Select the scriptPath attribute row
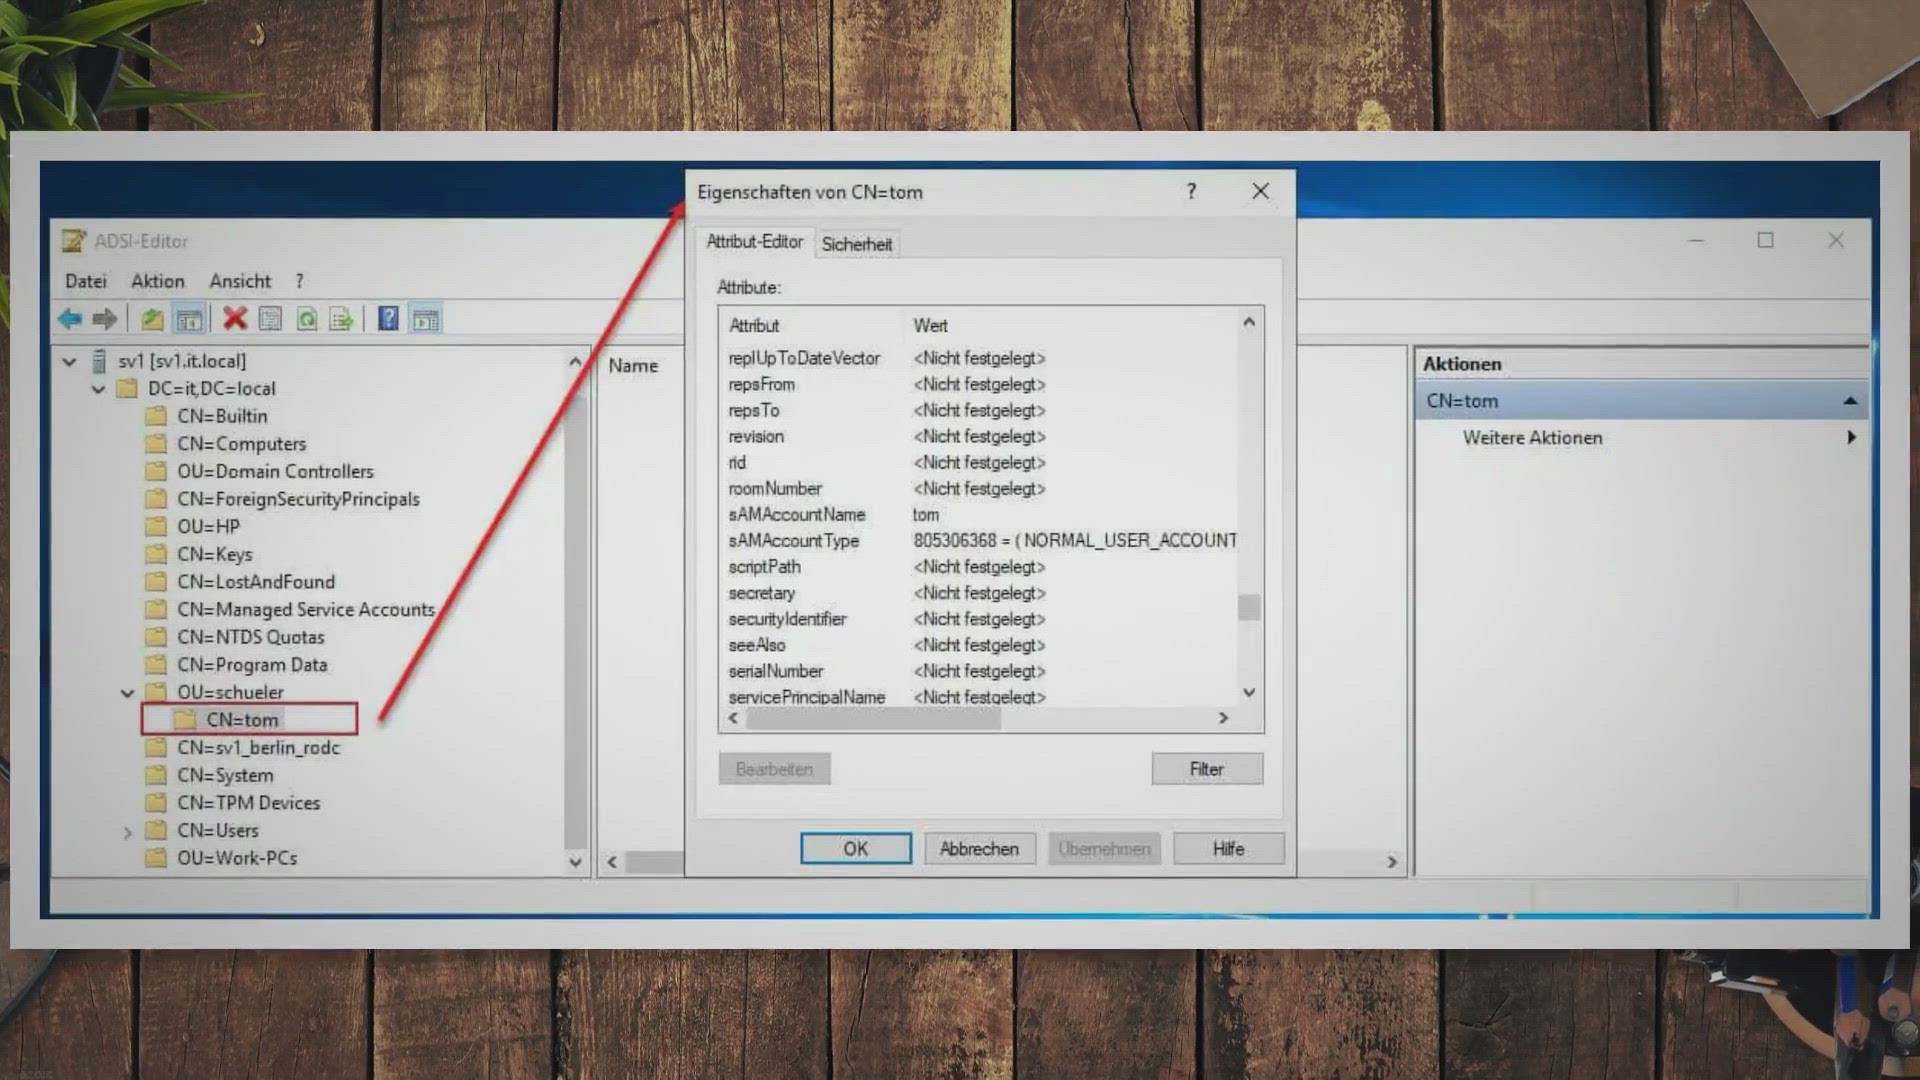This screenshot has height=1080, width=1920. point(980,567)
